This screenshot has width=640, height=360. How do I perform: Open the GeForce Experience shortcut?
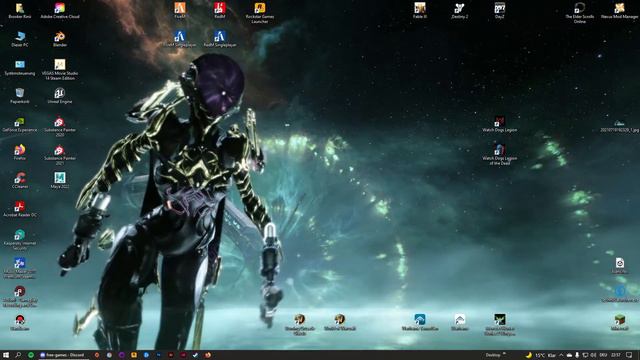pyautogui.click(x=20, y=124)
